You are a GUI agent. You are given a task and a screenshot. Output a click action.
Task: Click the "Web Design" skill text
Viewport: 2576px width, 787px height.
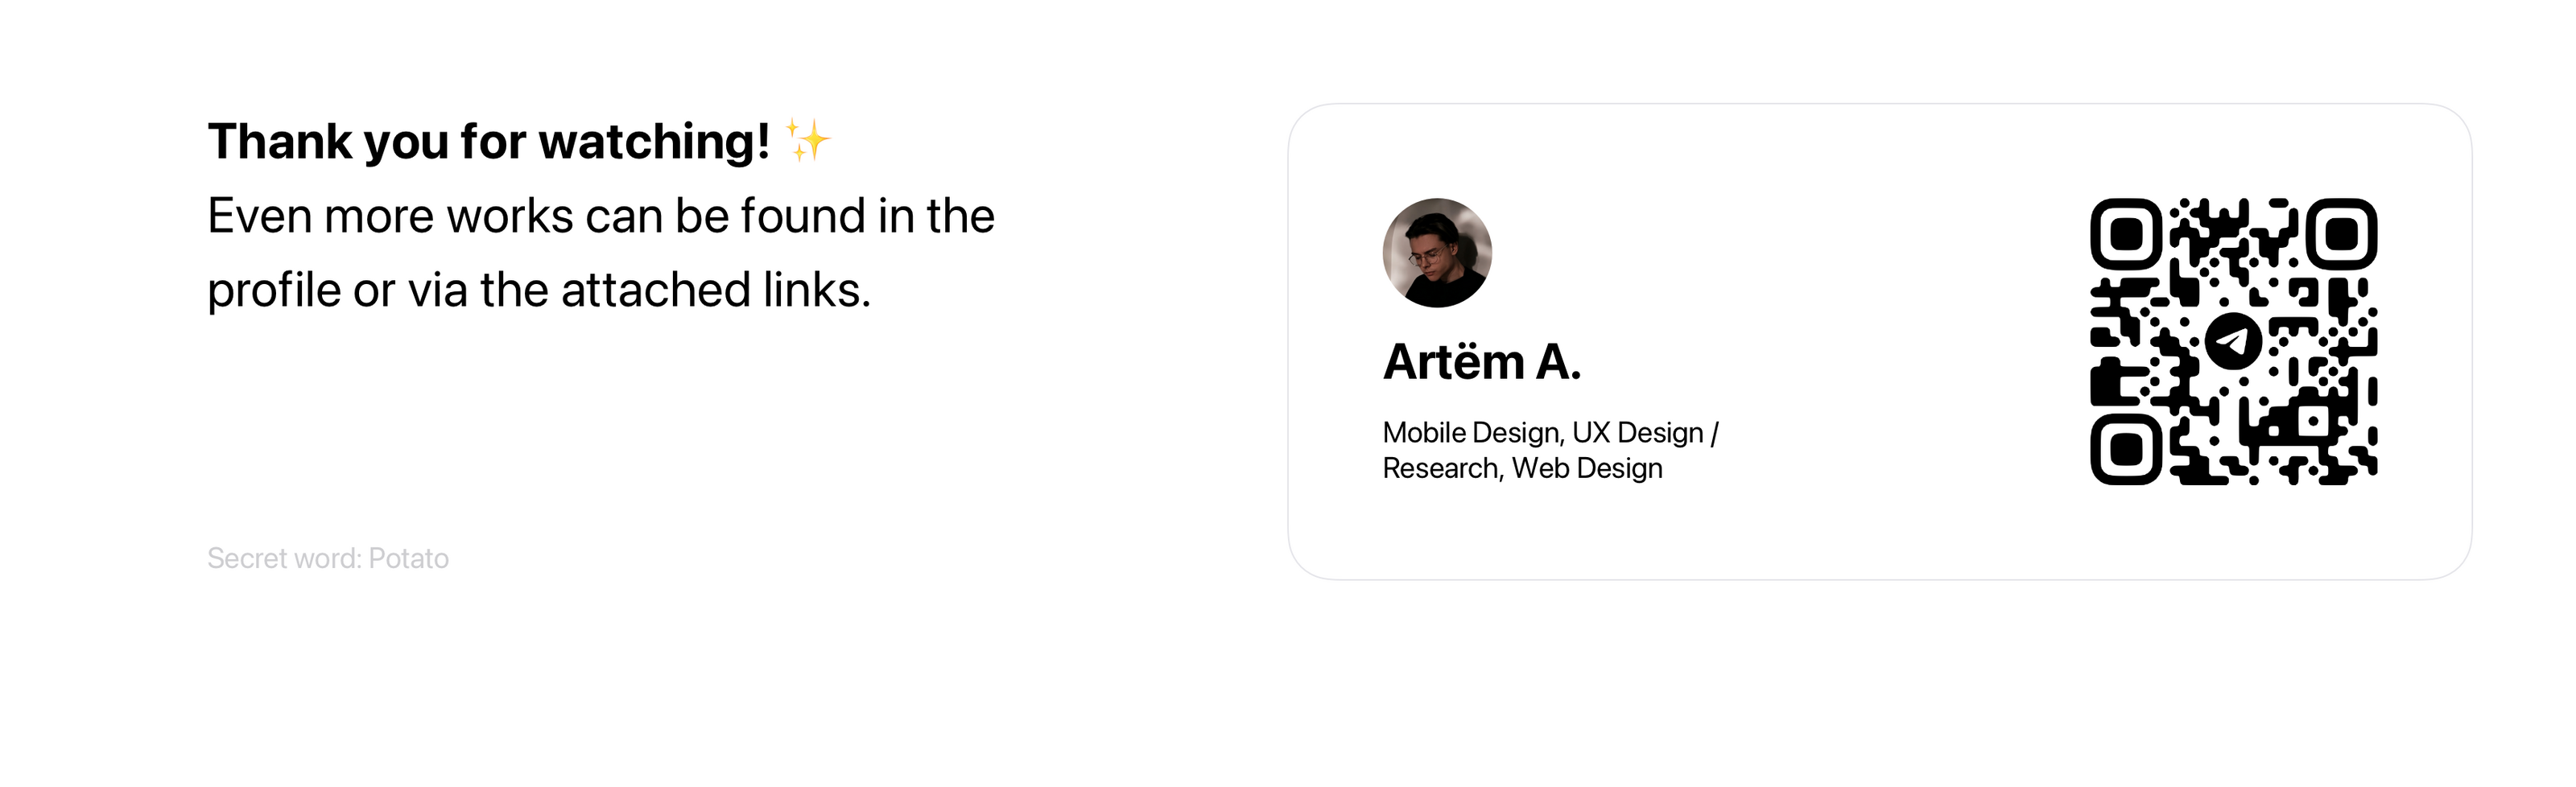[1587, 468]
